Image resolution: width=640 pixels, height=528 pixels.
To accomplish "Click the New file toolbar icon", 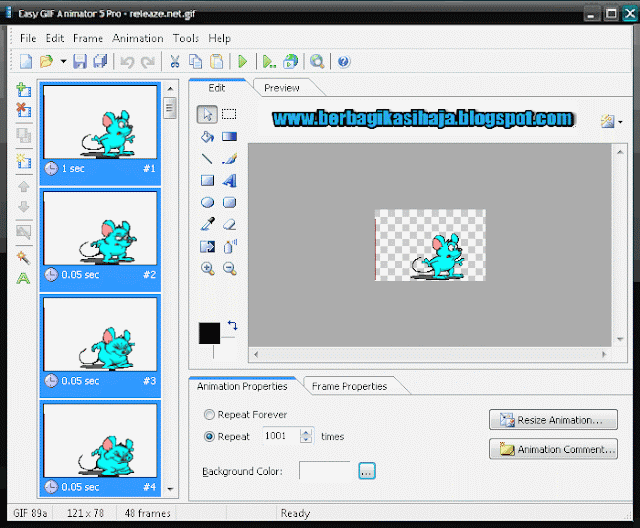I will [x=26, y=62].
